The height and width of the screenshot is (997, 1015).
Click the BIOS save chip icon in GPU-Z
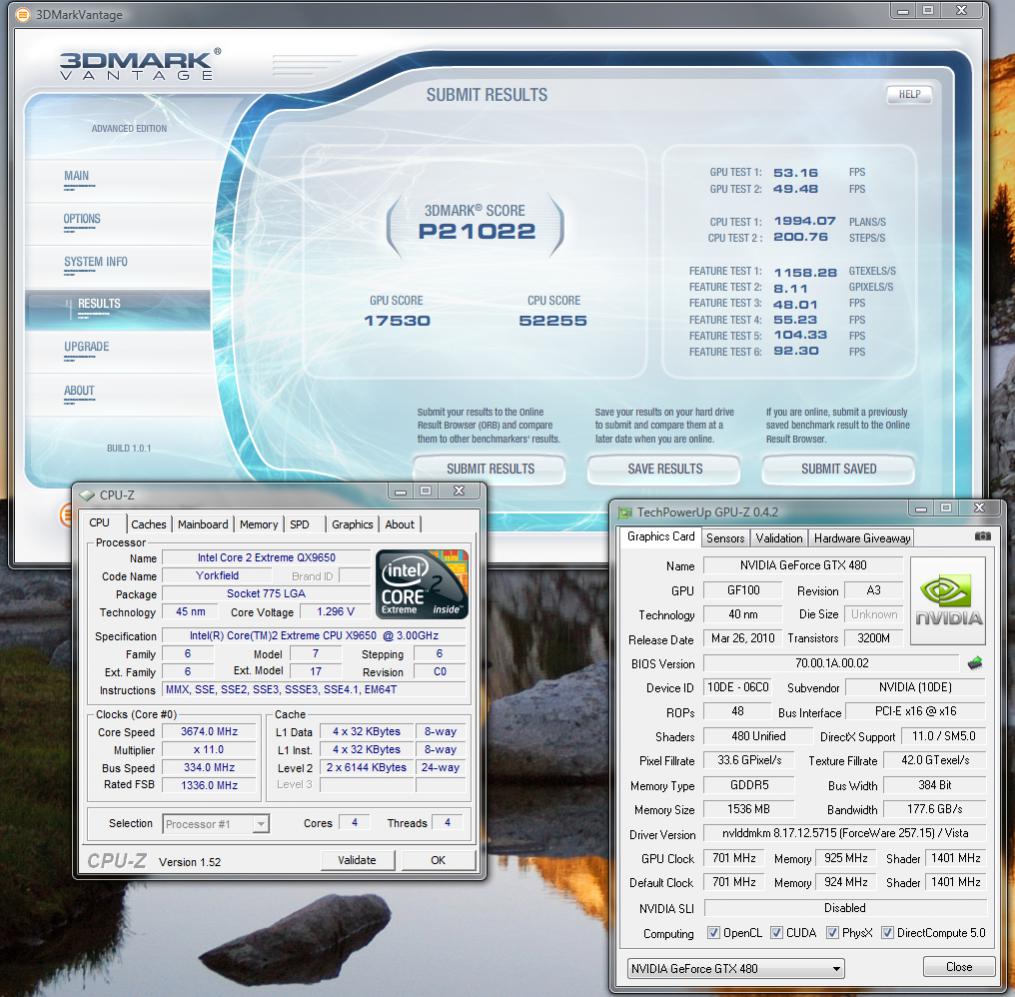tap(974, 663)
